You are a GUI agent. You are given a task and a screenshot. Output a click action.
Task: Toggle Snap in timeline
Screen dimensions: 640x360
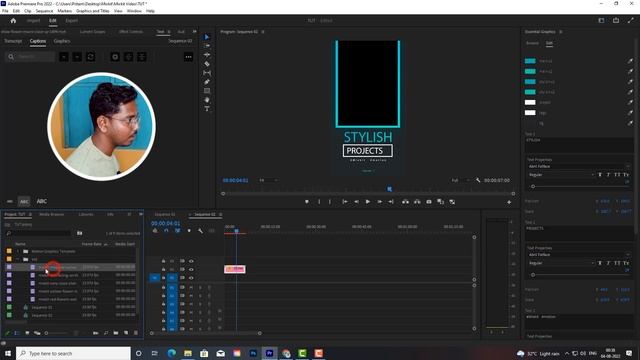[166, 231]
